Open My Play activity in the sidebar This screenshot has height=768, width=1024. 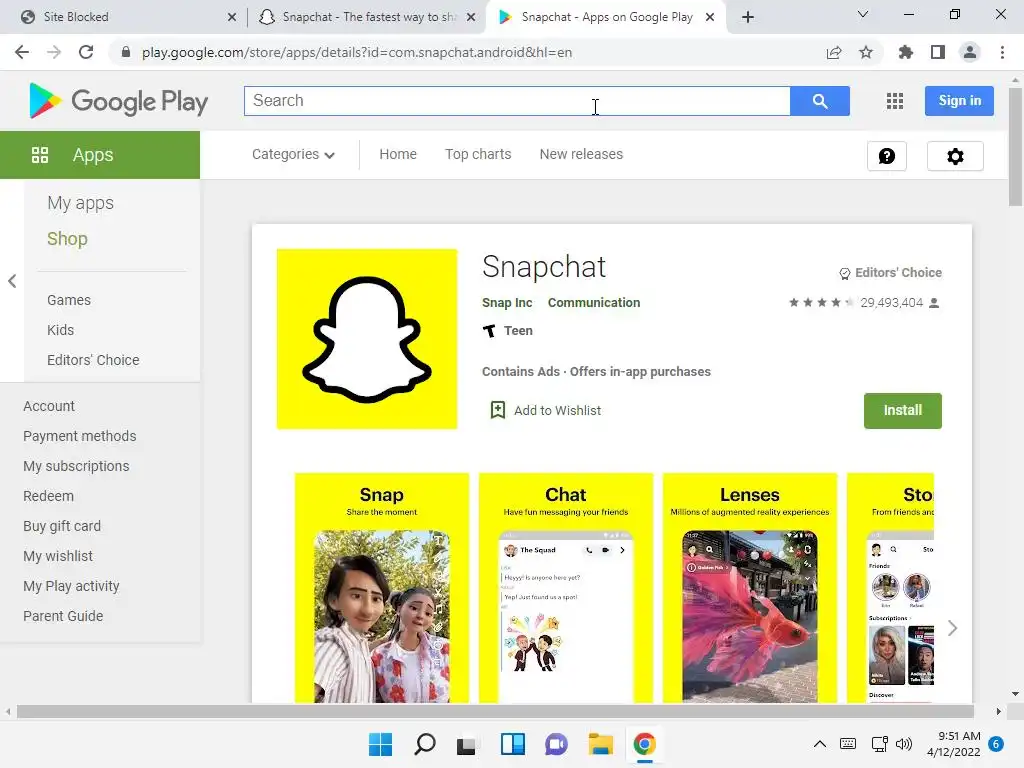pos(71,586)
